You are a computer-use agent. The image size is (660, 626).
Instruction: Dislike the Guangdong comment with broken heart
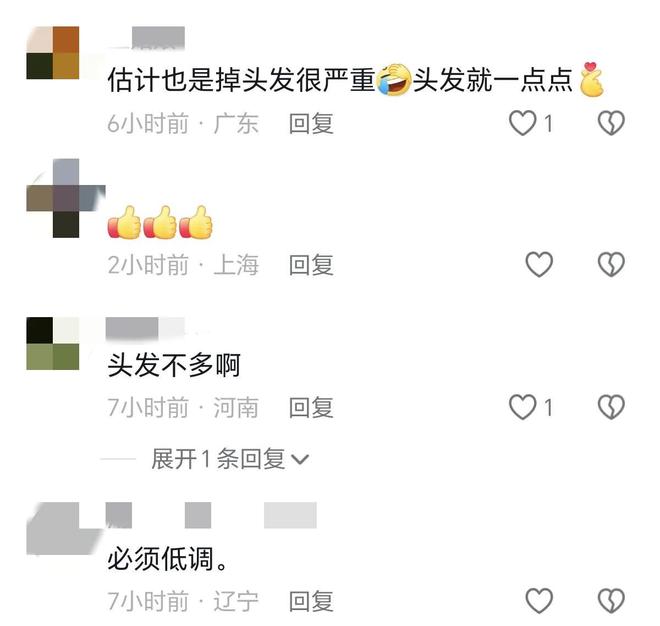(611, 123)
